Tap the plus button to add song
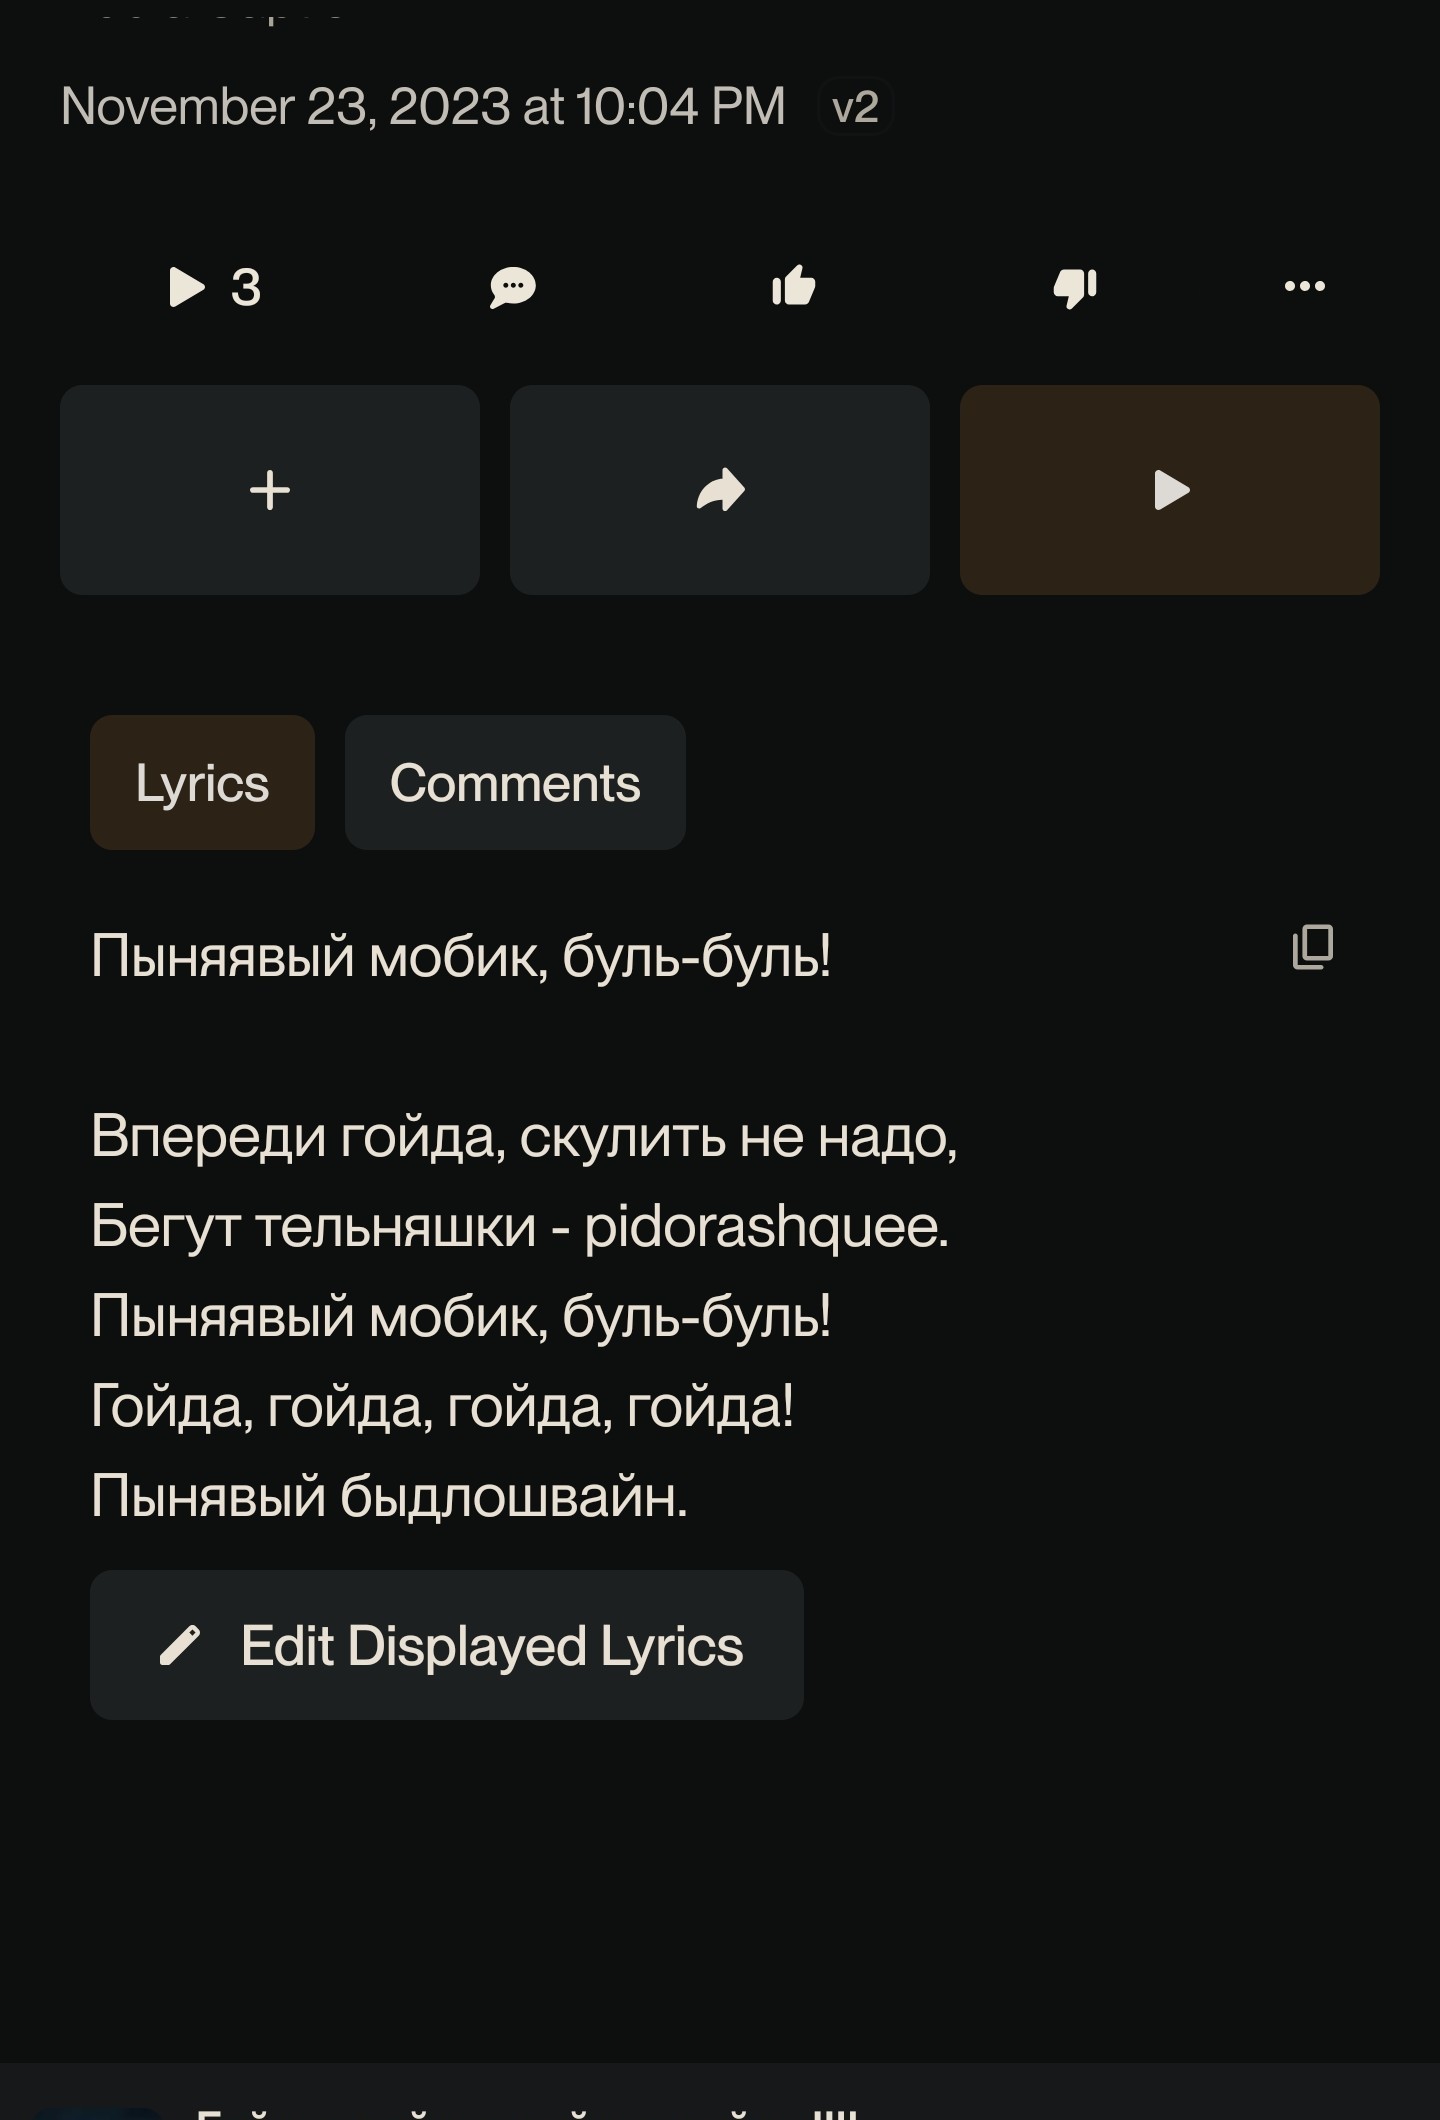Viewport: 1440px width, 2120px height. coord(270,490)
